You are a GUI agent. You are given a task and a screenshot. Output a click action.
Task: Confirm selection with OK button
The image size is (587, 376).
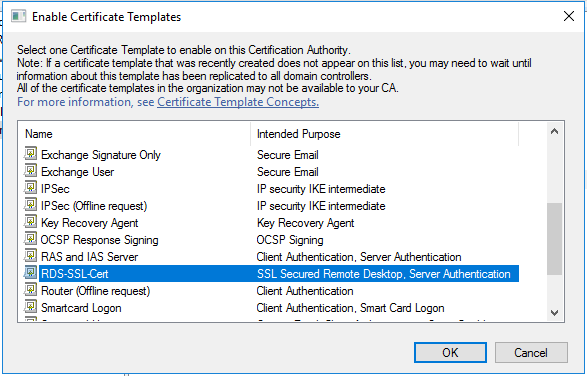click(450, 352)
